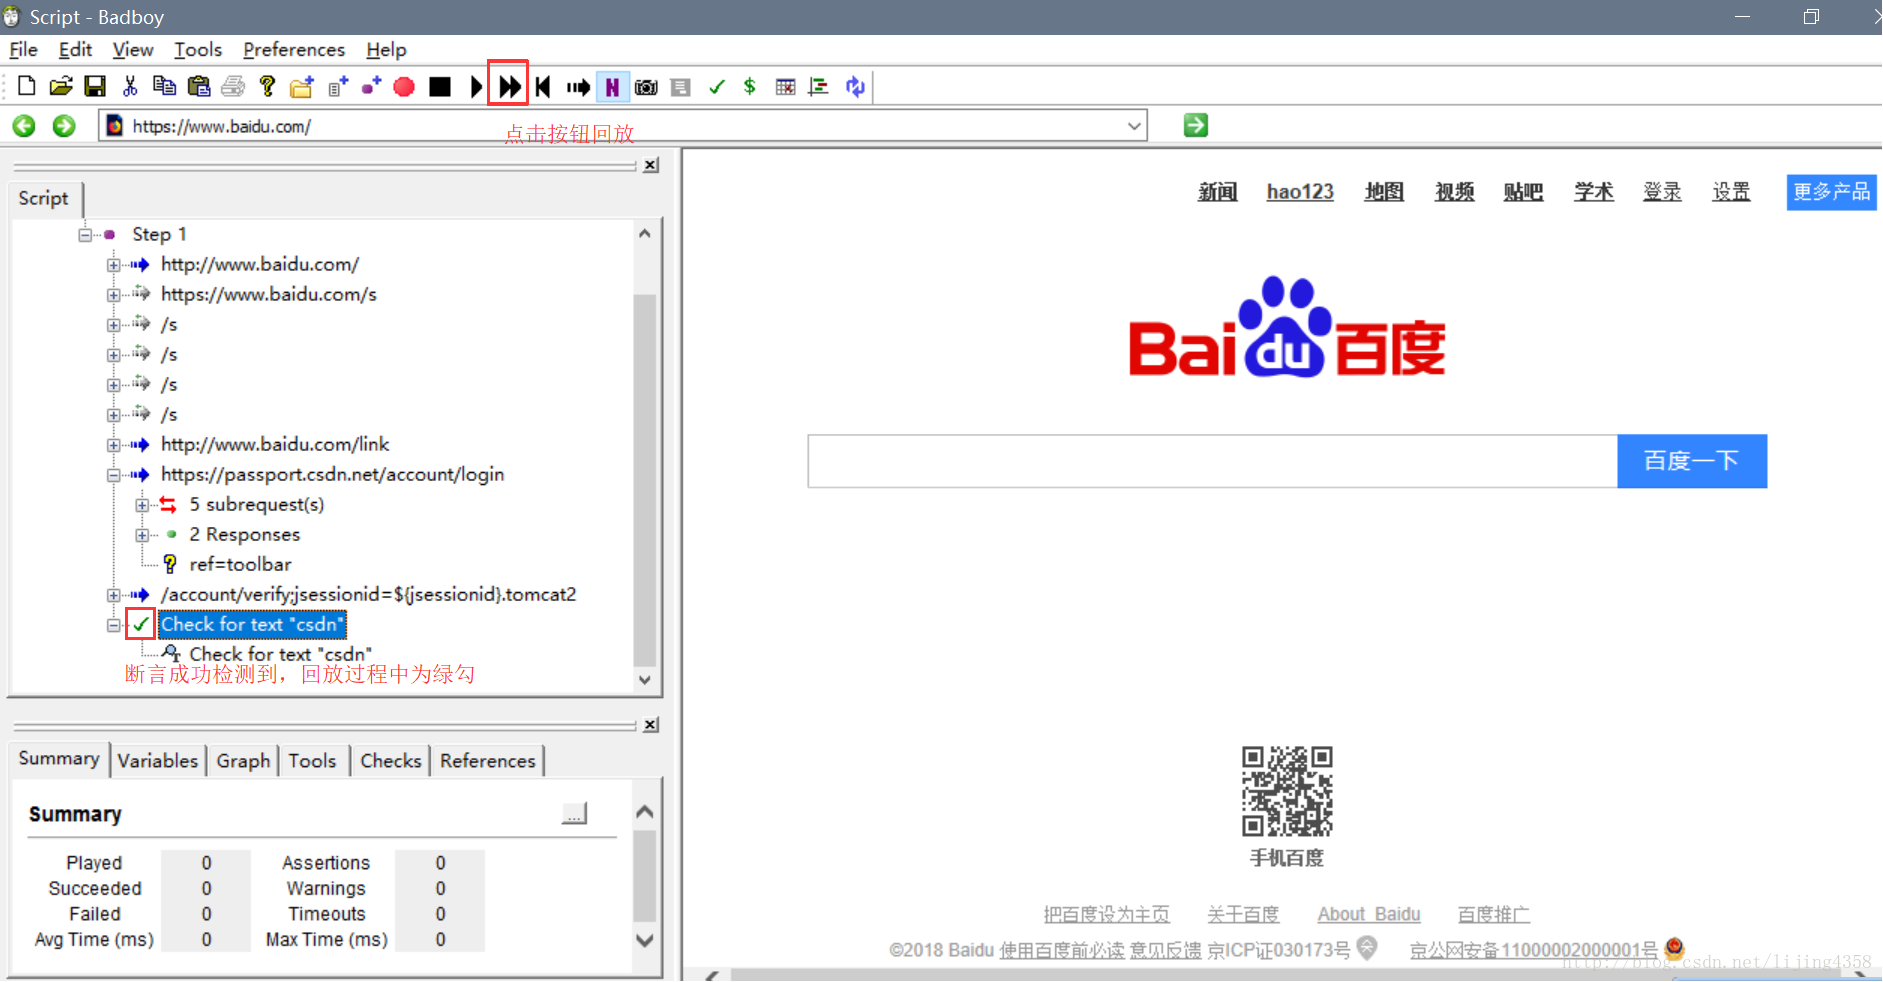Close the Summary panel with its X button

pos(651,725)
